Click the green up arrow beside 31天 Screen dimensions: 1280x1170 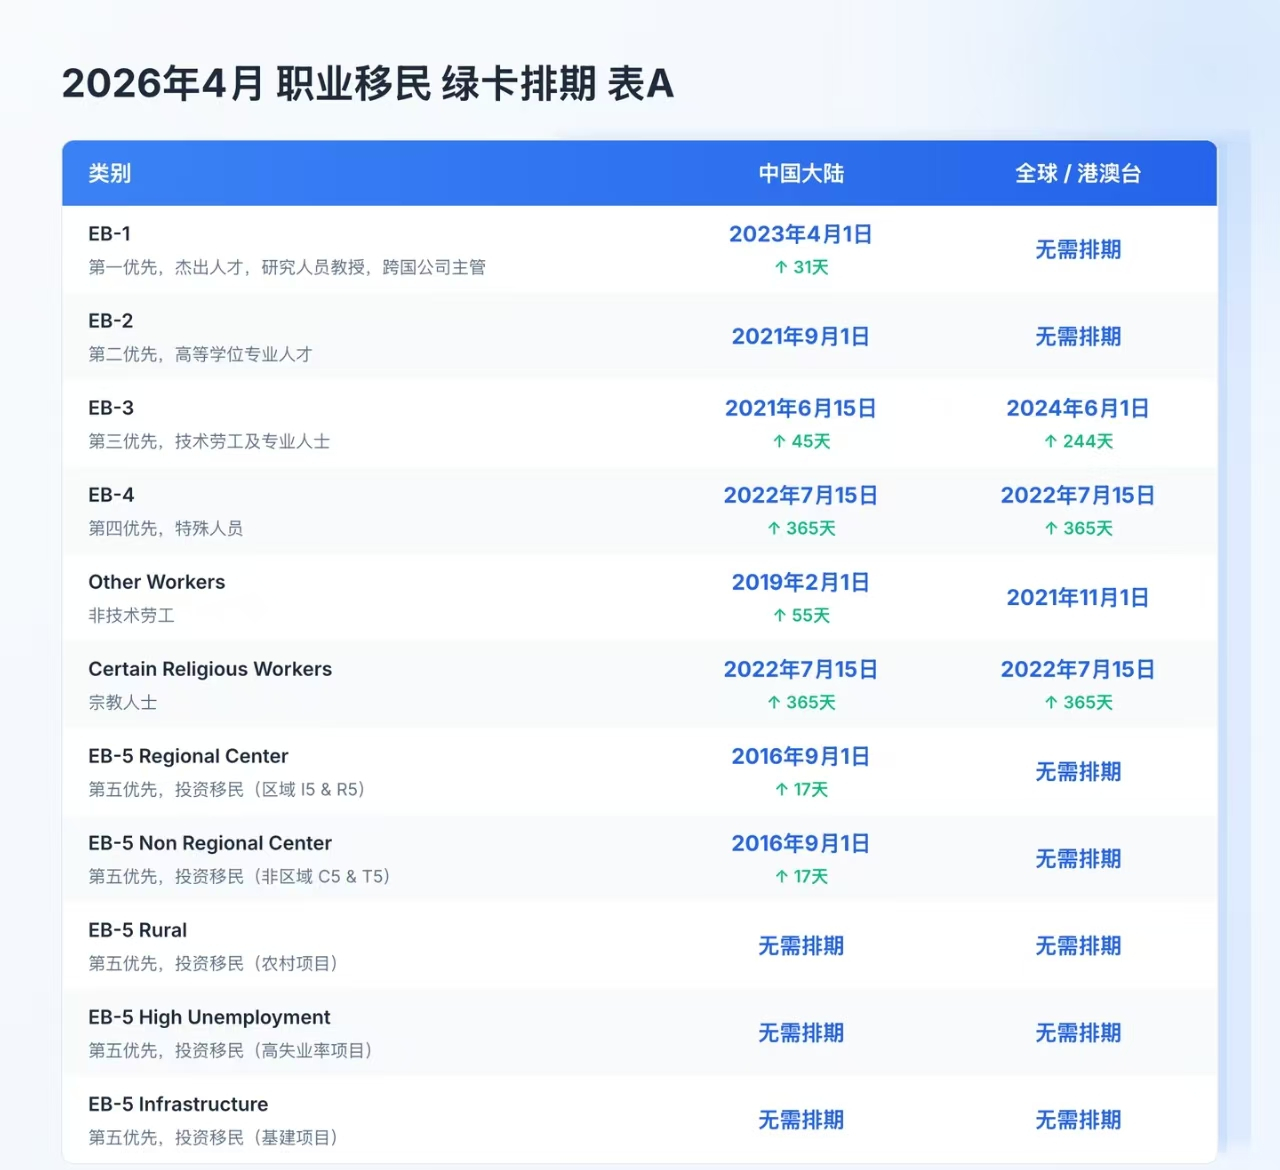[781, 267]
